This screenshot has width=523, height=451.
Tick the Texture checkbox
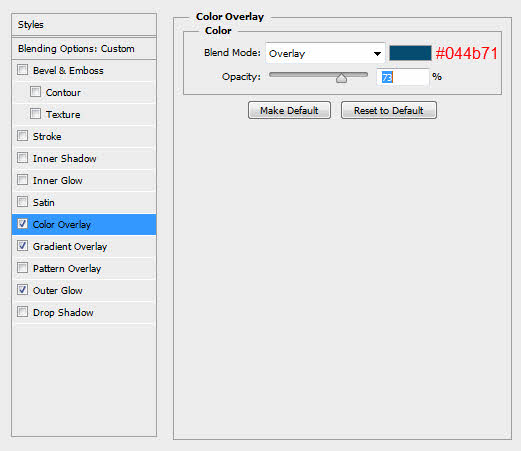click(x=35, y=114)
